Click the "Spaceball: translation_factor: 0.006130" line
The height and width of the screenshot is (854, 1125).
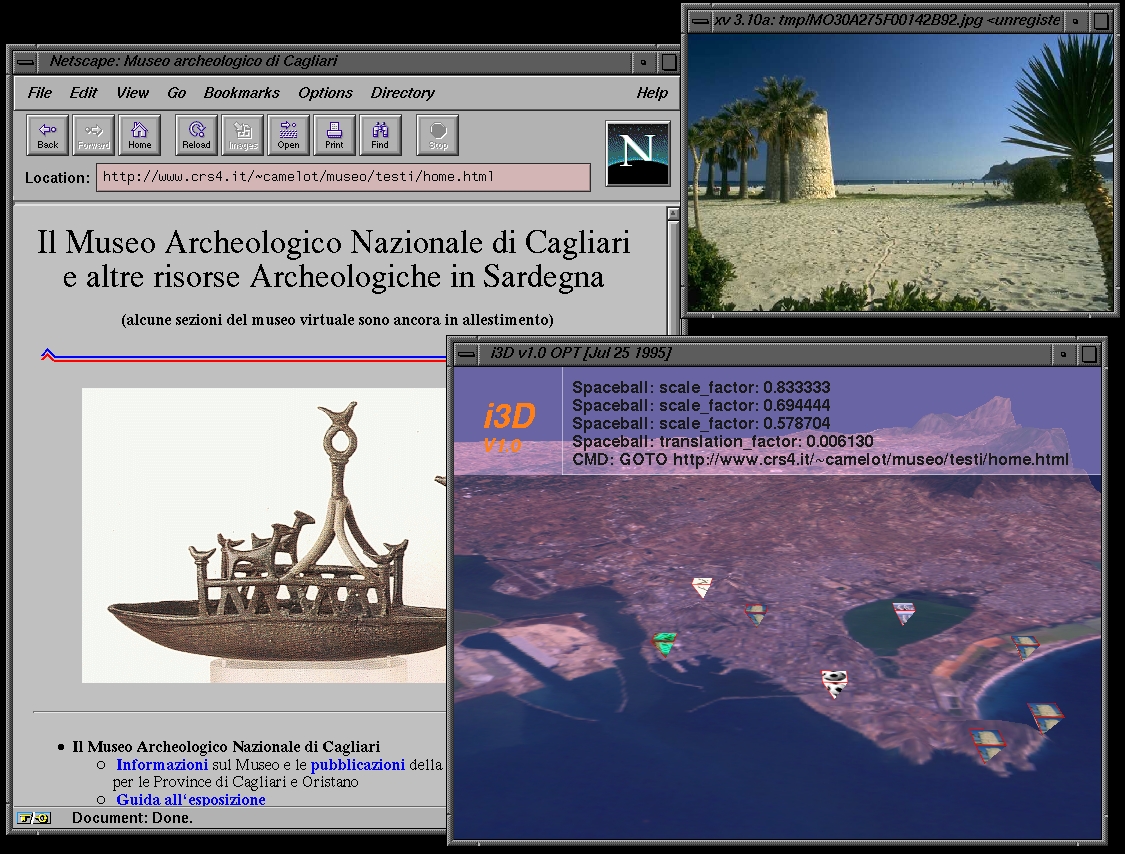722,442
